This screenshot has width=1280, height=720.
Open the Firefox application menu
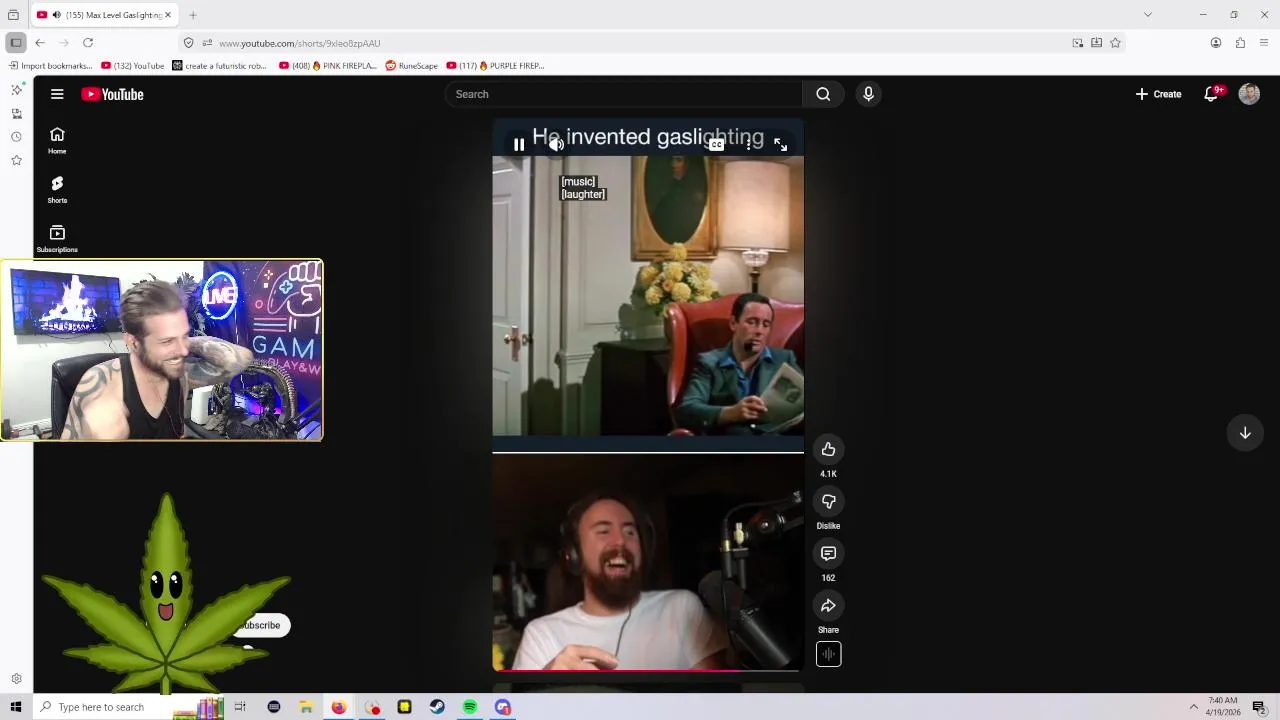click(1264, 43)
